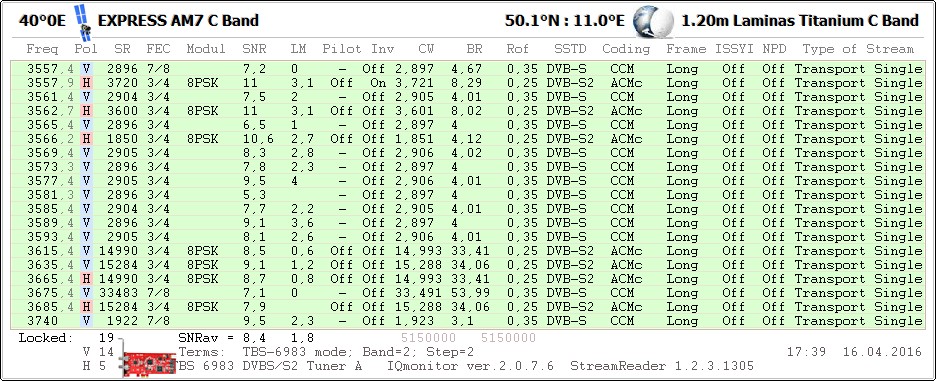Click the Pilot column header
The width and height of the screenshot is (936, 381).
coord(342,49)
